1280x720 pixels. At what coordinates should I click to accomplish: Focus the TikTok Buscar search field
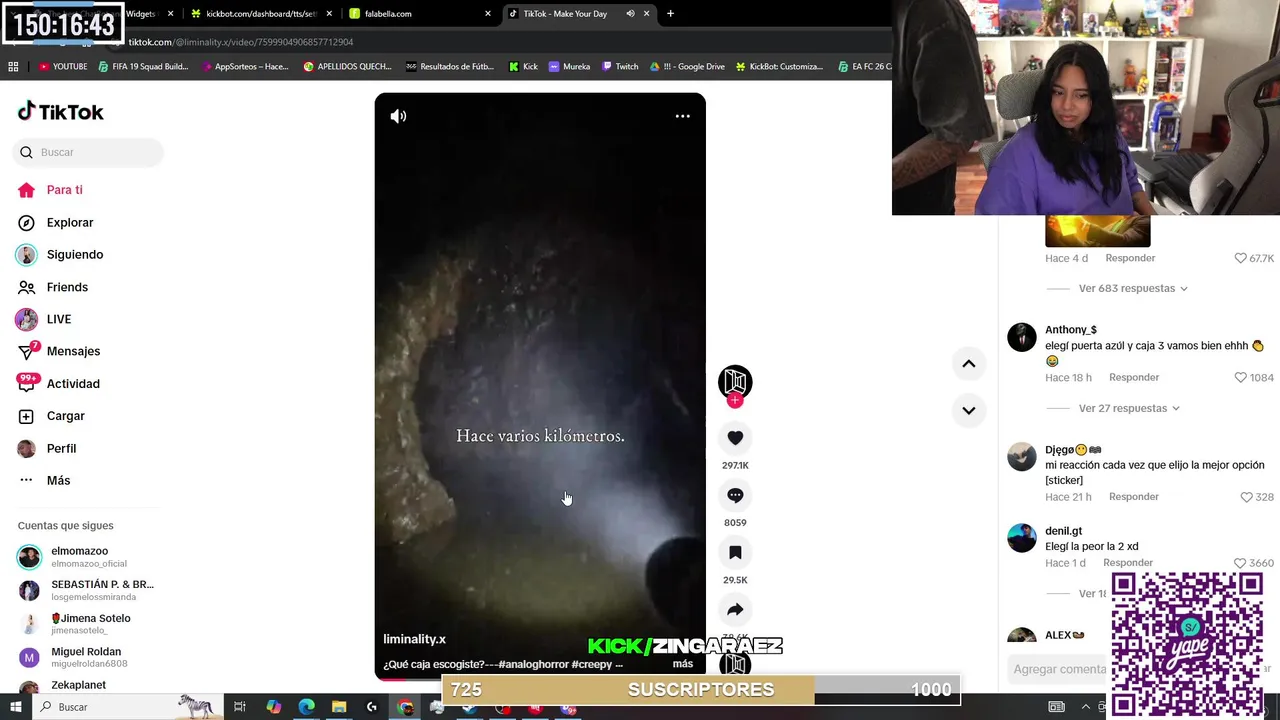click(x=88, y=152)
